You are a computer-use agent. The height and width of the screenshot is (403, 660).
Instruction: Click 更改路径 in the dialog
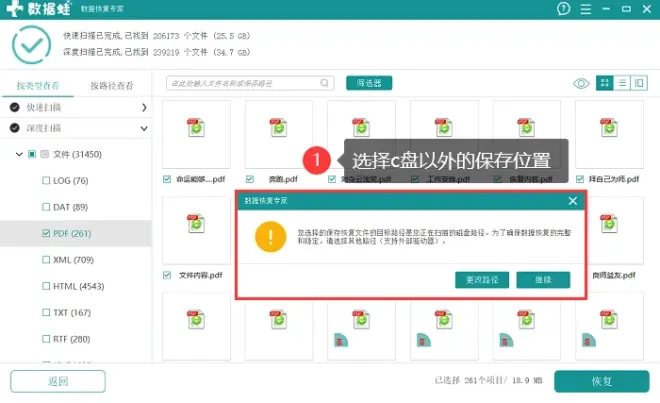(x=482, y=280)
